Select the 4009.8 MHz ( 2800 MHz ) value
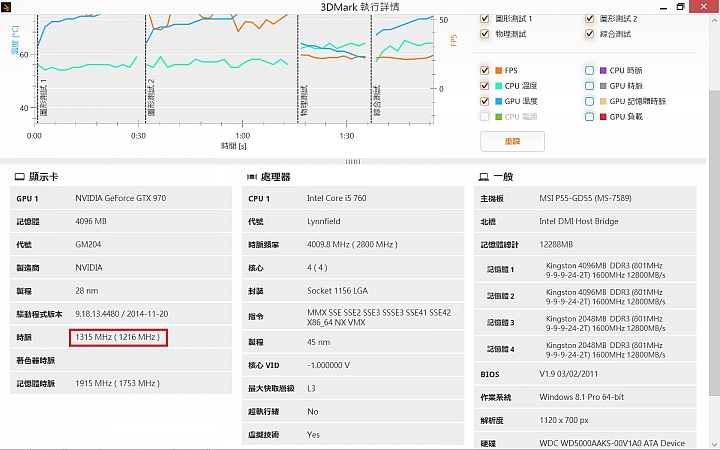 pos(352,245)
